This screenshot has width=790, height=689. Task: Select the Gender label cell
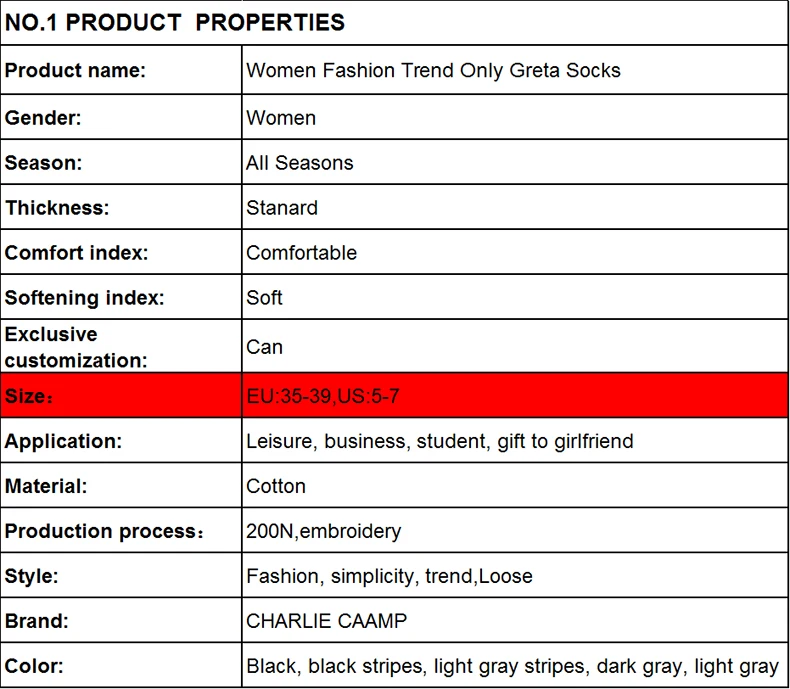point(121,117)
